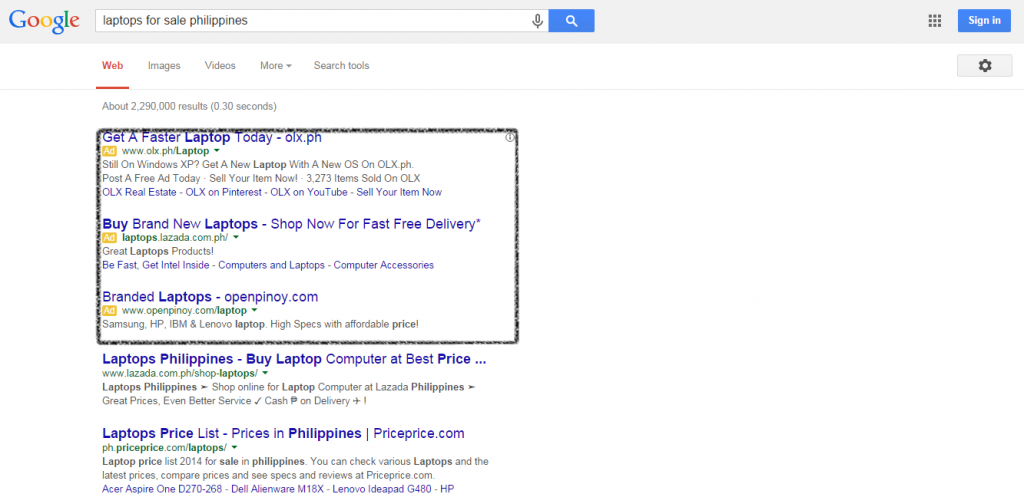Viewport: 1024px width, 494px height.
Task: Click the Ad badge beside www.openpinoy.com
Action: [x=110, y=310]
